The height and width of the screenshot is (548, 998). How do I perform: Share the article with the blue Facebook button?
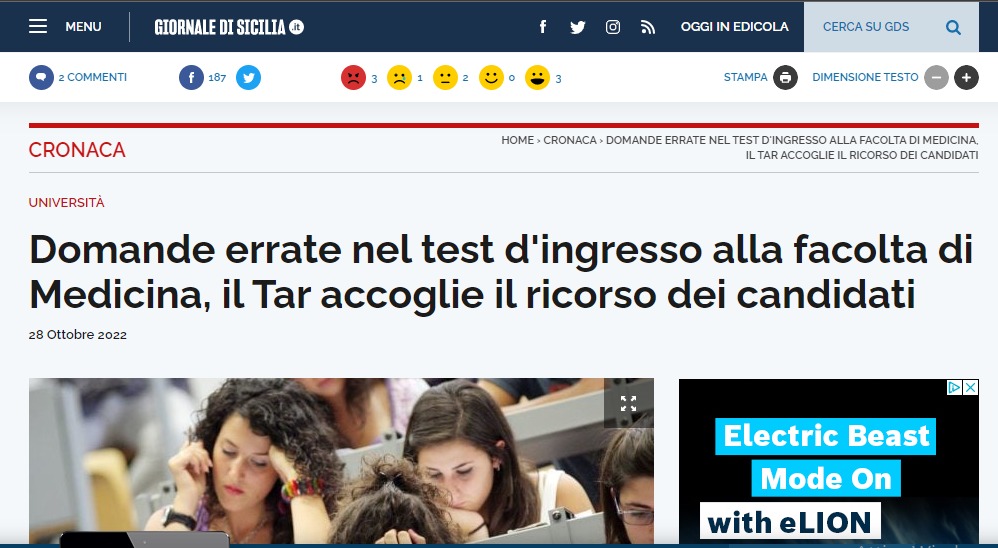[191, 78]
